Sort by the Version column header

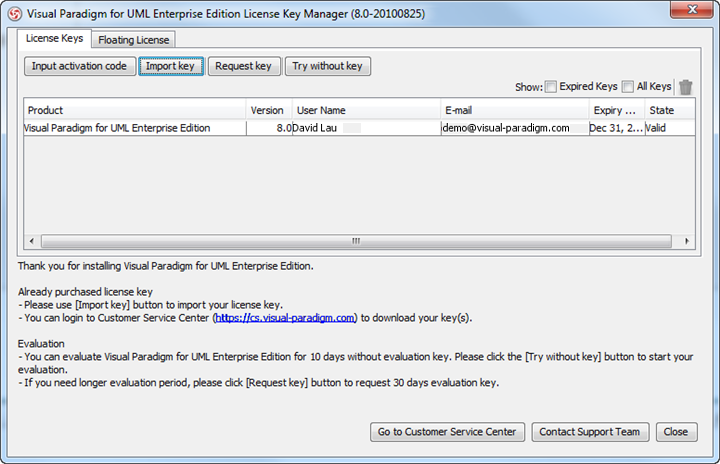pos(269,110)
